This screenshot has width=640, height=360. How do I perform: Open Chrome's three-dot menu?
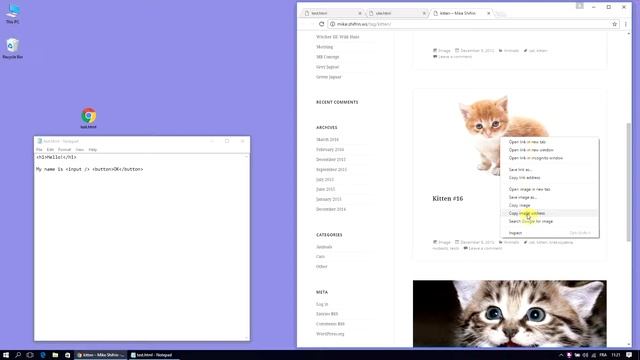pyautogui.click(x=625, y=24)
